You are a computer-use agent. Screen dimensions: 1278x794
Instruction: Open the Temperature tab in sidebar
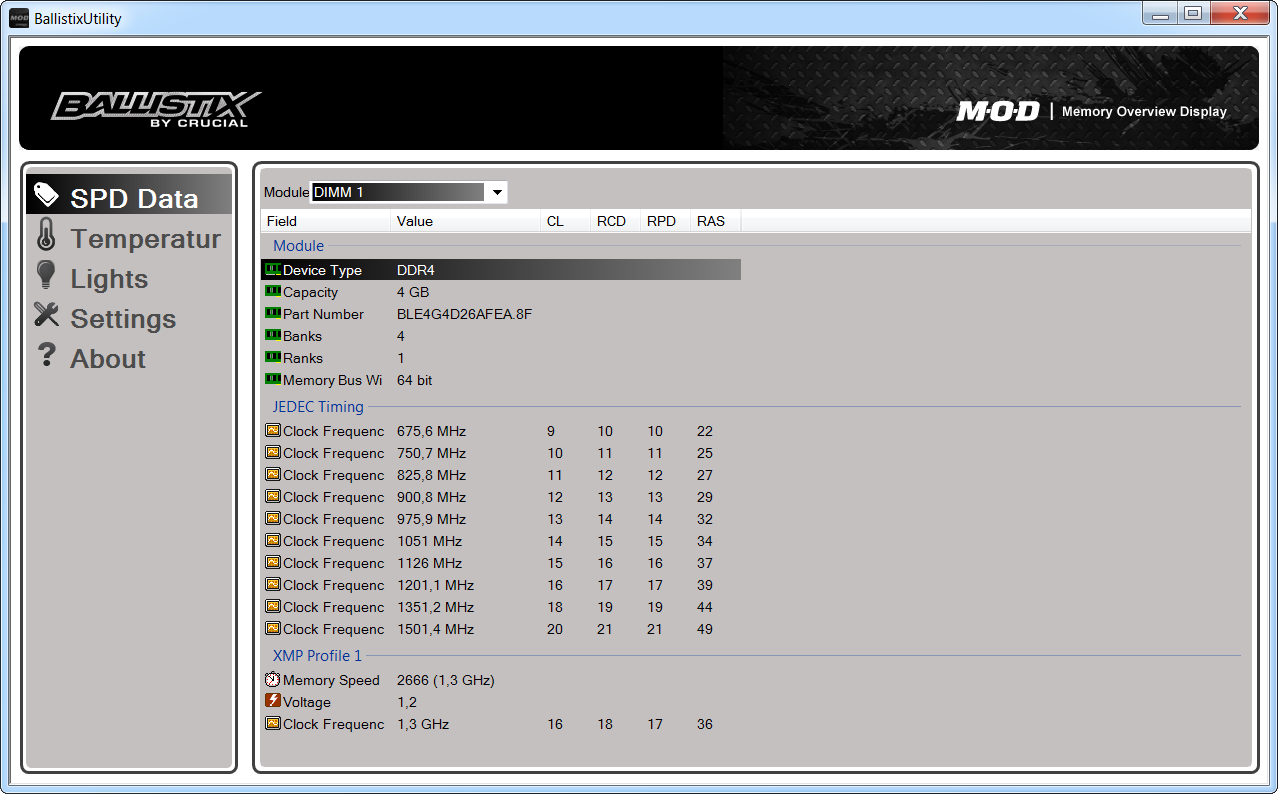(x=145, y=239)
